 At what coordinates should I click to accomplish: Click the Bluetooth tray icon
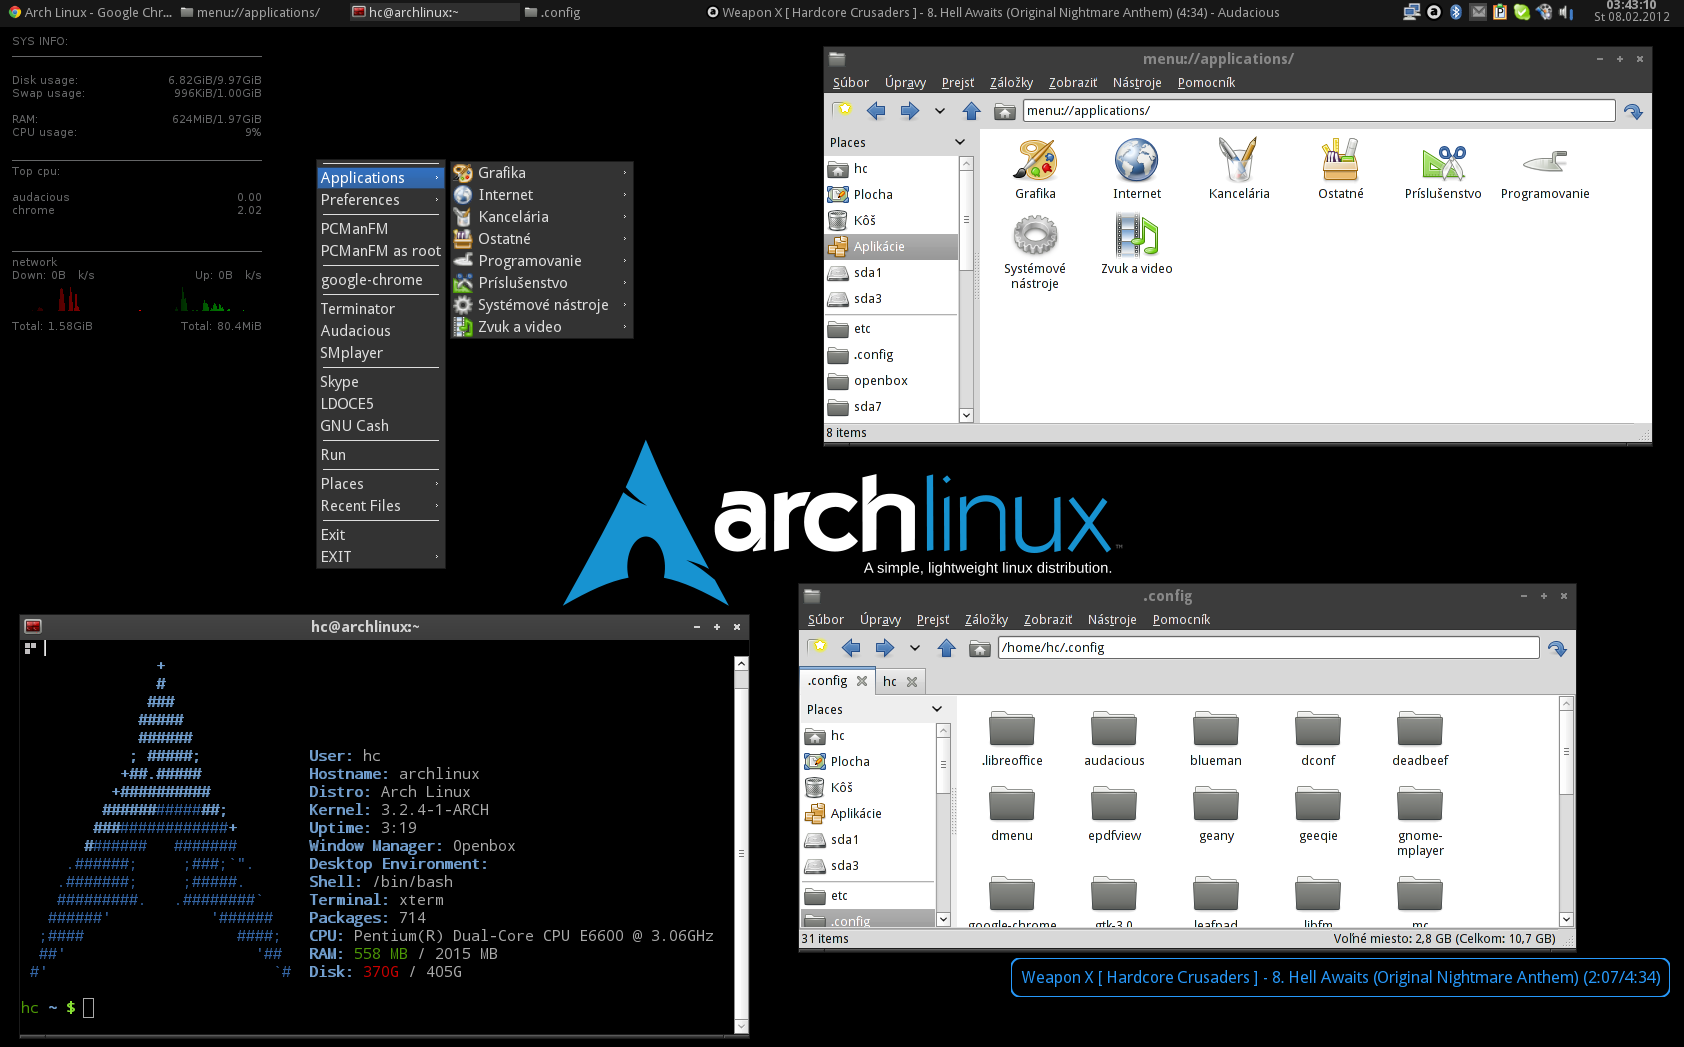(1456, 12)
